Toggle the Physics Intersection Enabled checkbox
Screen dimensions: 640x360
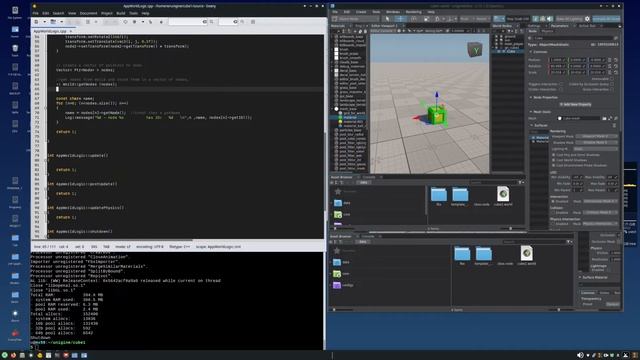(x=553, y=224)
